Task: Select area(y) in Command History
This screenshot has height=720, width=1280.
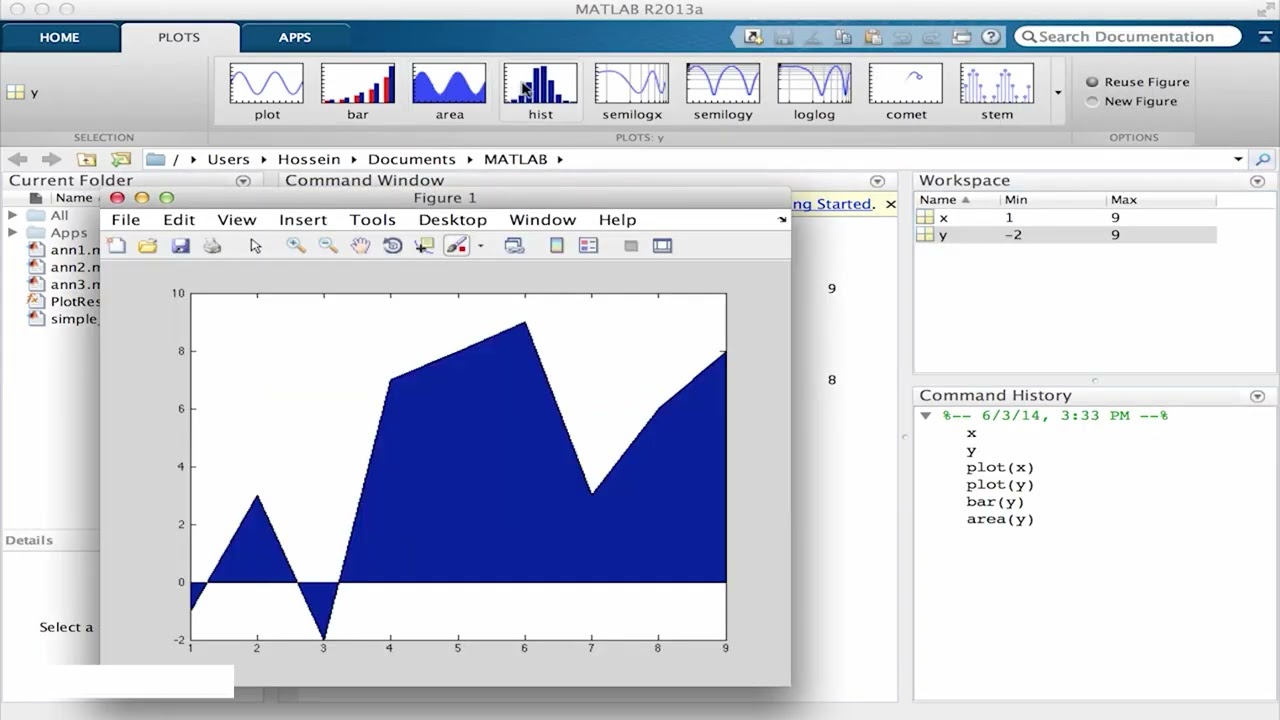Action: [1000, 519]
